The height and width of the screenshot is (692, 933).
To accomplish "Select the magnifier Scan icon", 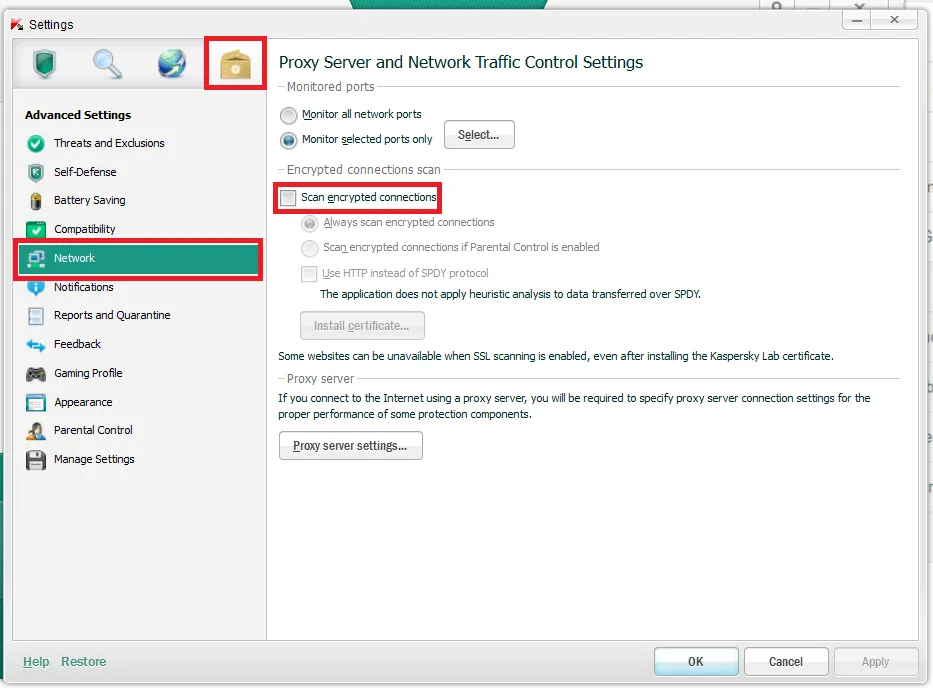I will pos(109,63).
